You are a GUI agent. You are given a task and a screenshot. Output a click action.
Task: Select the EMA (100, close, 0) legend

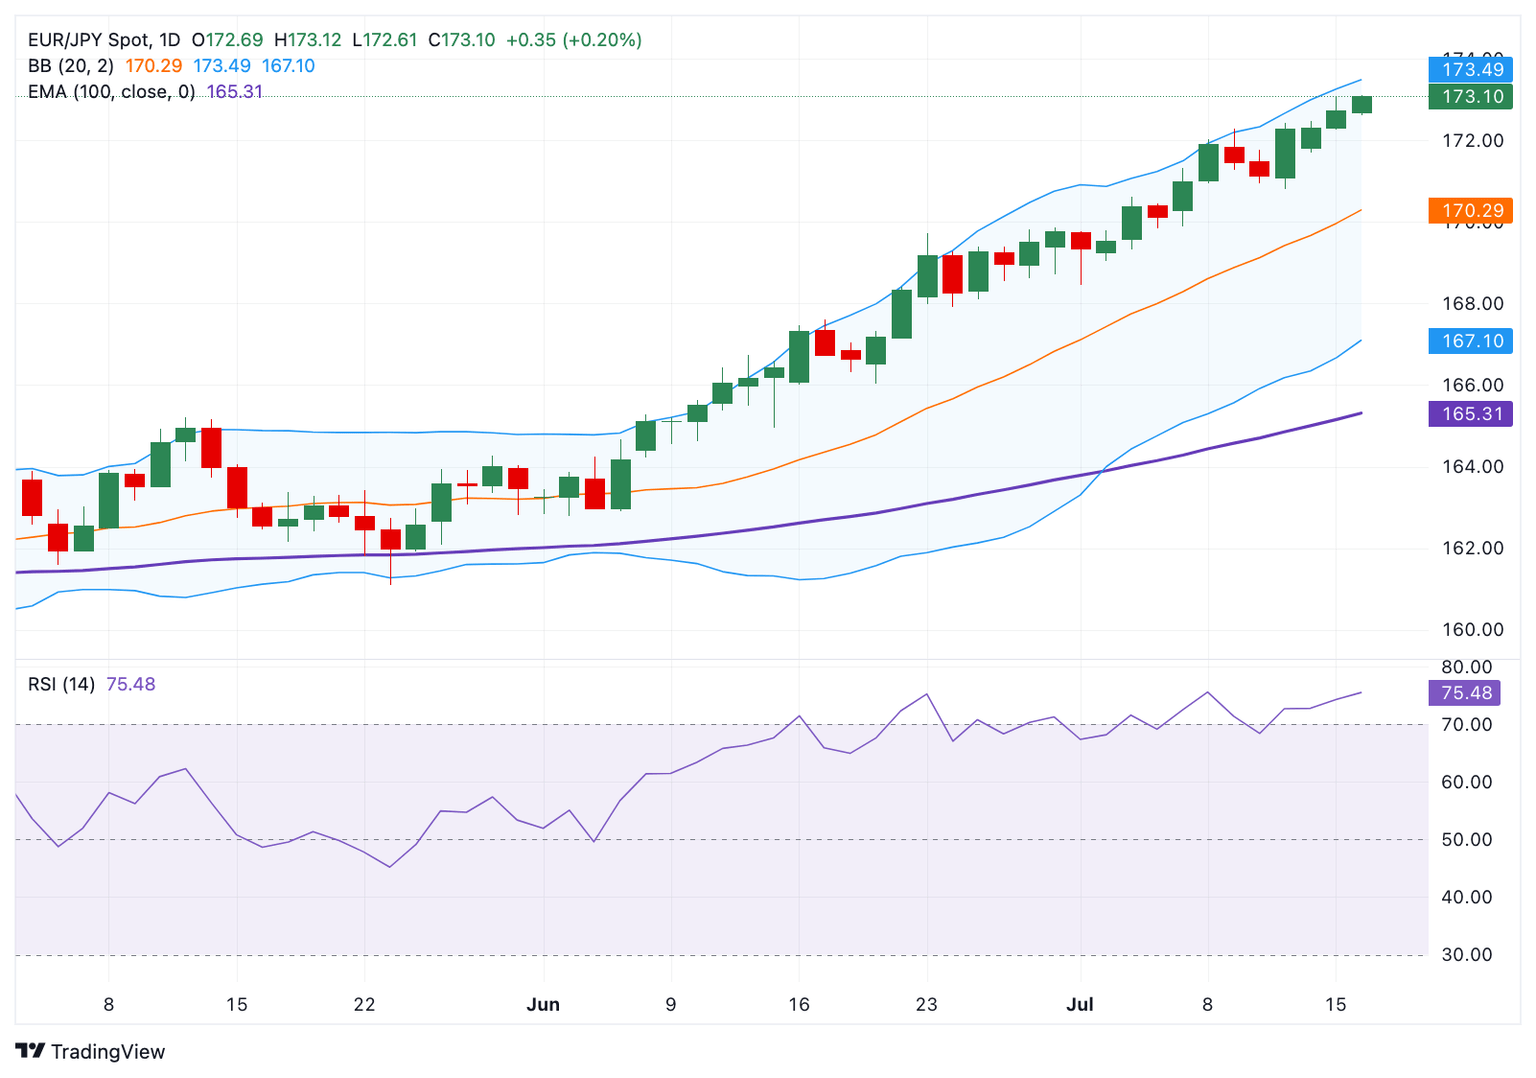coord(111,92)
